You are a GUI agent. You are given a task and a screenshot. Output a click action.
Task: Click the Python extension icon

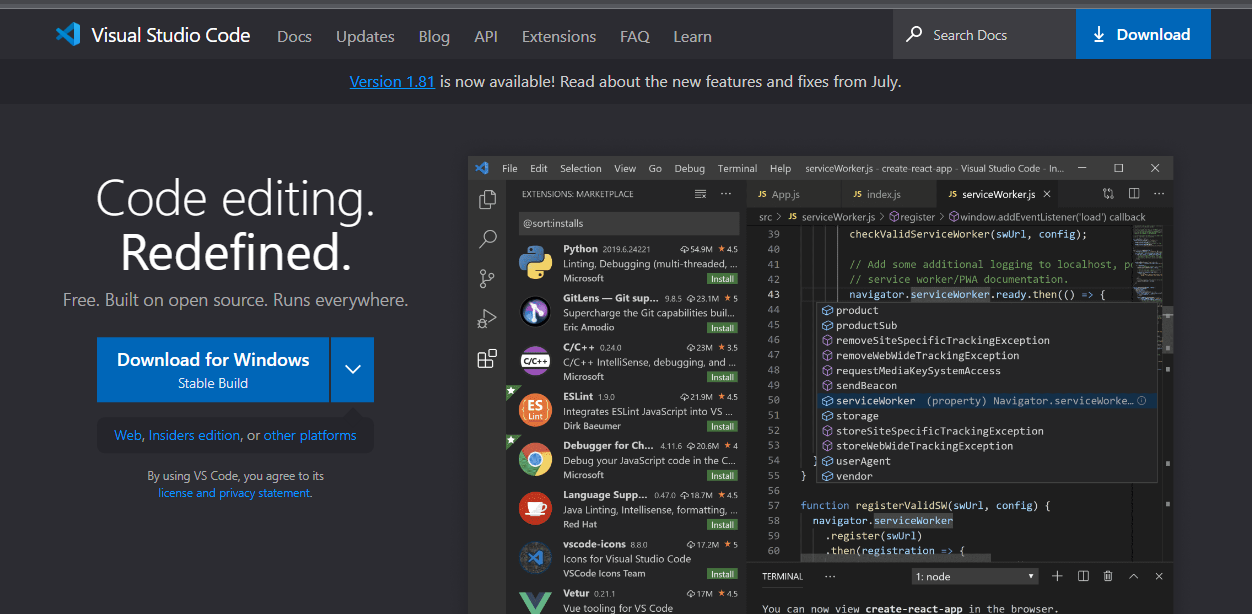pyautogui.click(x=536, y=263)
